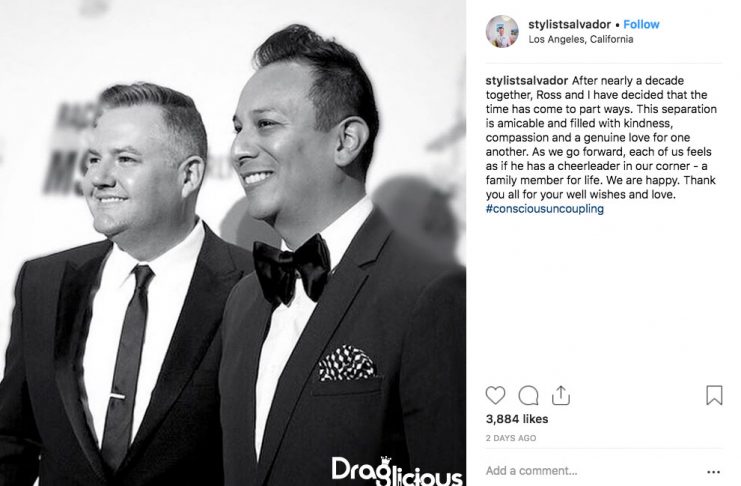Click the black-and-white post photo
Screen dimensions: 741x486
coord(233,243)
